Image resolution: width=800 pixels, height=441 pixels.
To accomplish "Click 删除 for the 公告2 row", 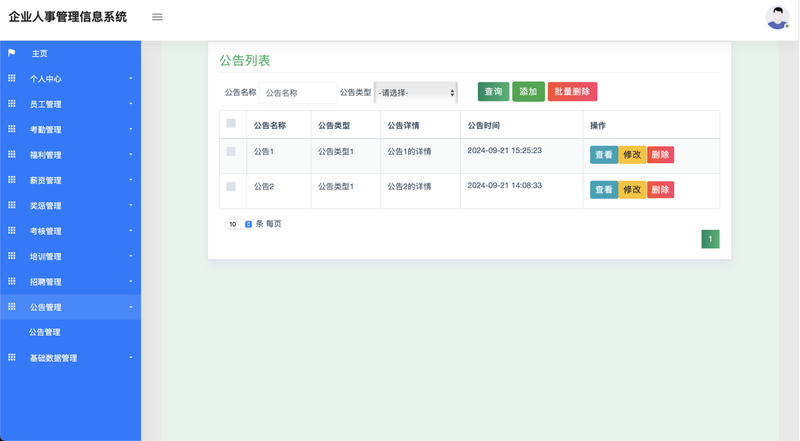I will [x=660, y=190].
